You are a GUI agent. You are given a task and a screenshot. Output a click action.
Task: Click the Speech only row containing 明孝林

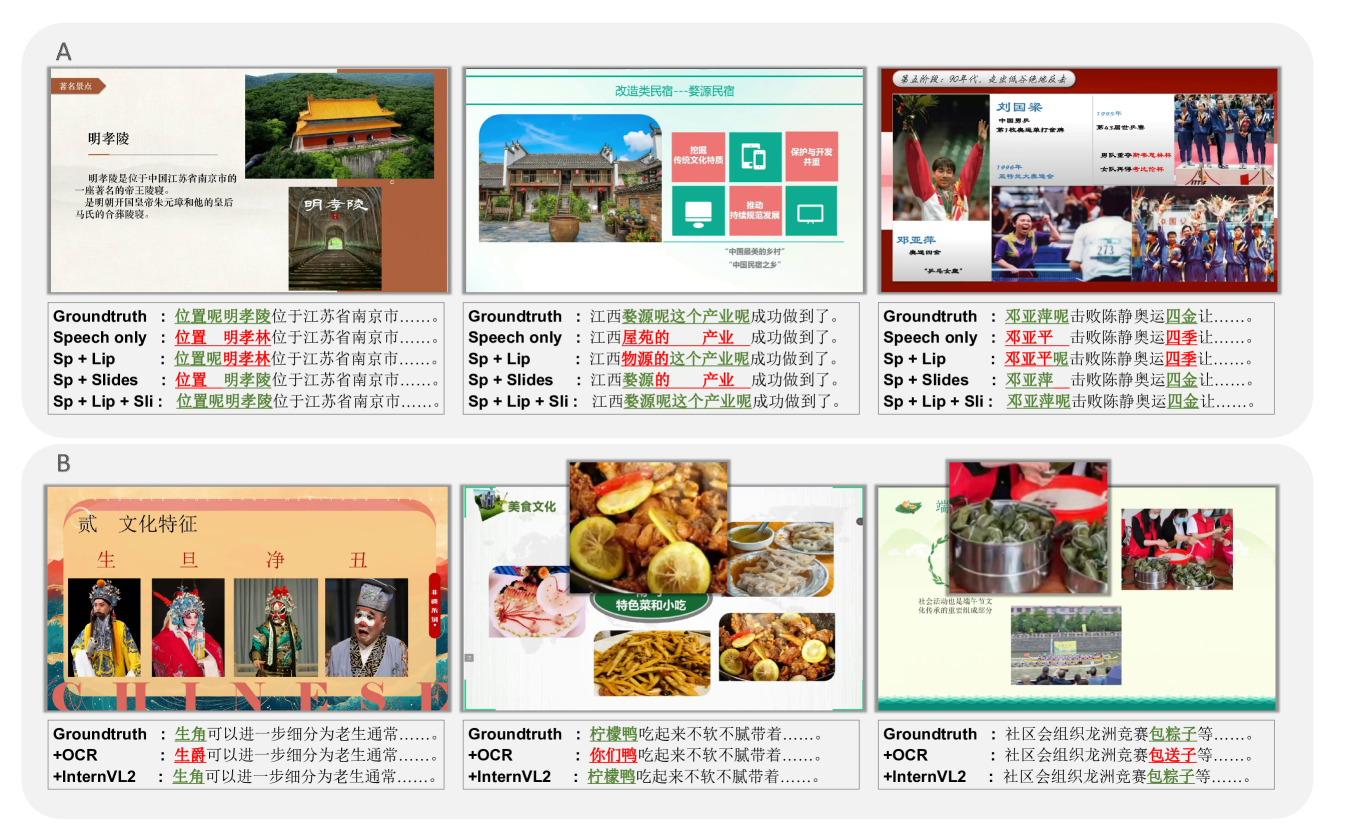pos(246,337)
